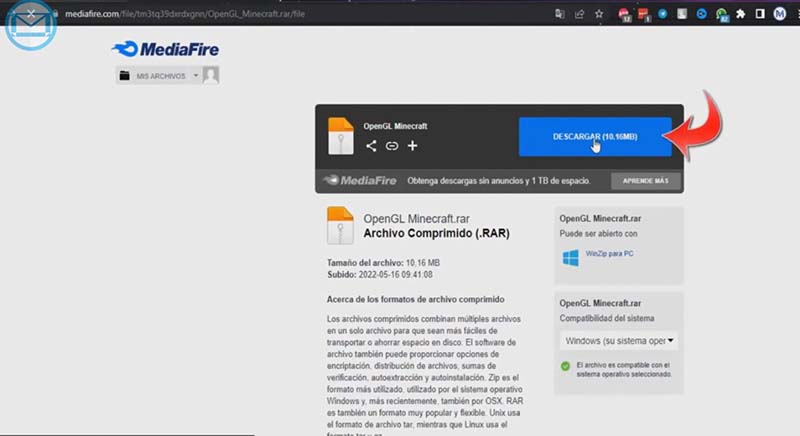Screen dimensions: 800x436
Task: Click the orange file icon beside OpenGL Minecraft.rar
Action: pos(340,225)
